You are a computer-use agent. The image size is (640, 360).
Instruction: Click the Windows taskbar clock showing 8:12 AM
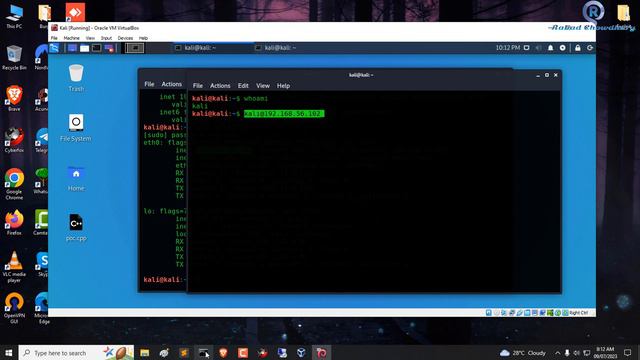(x=605, y=353)
